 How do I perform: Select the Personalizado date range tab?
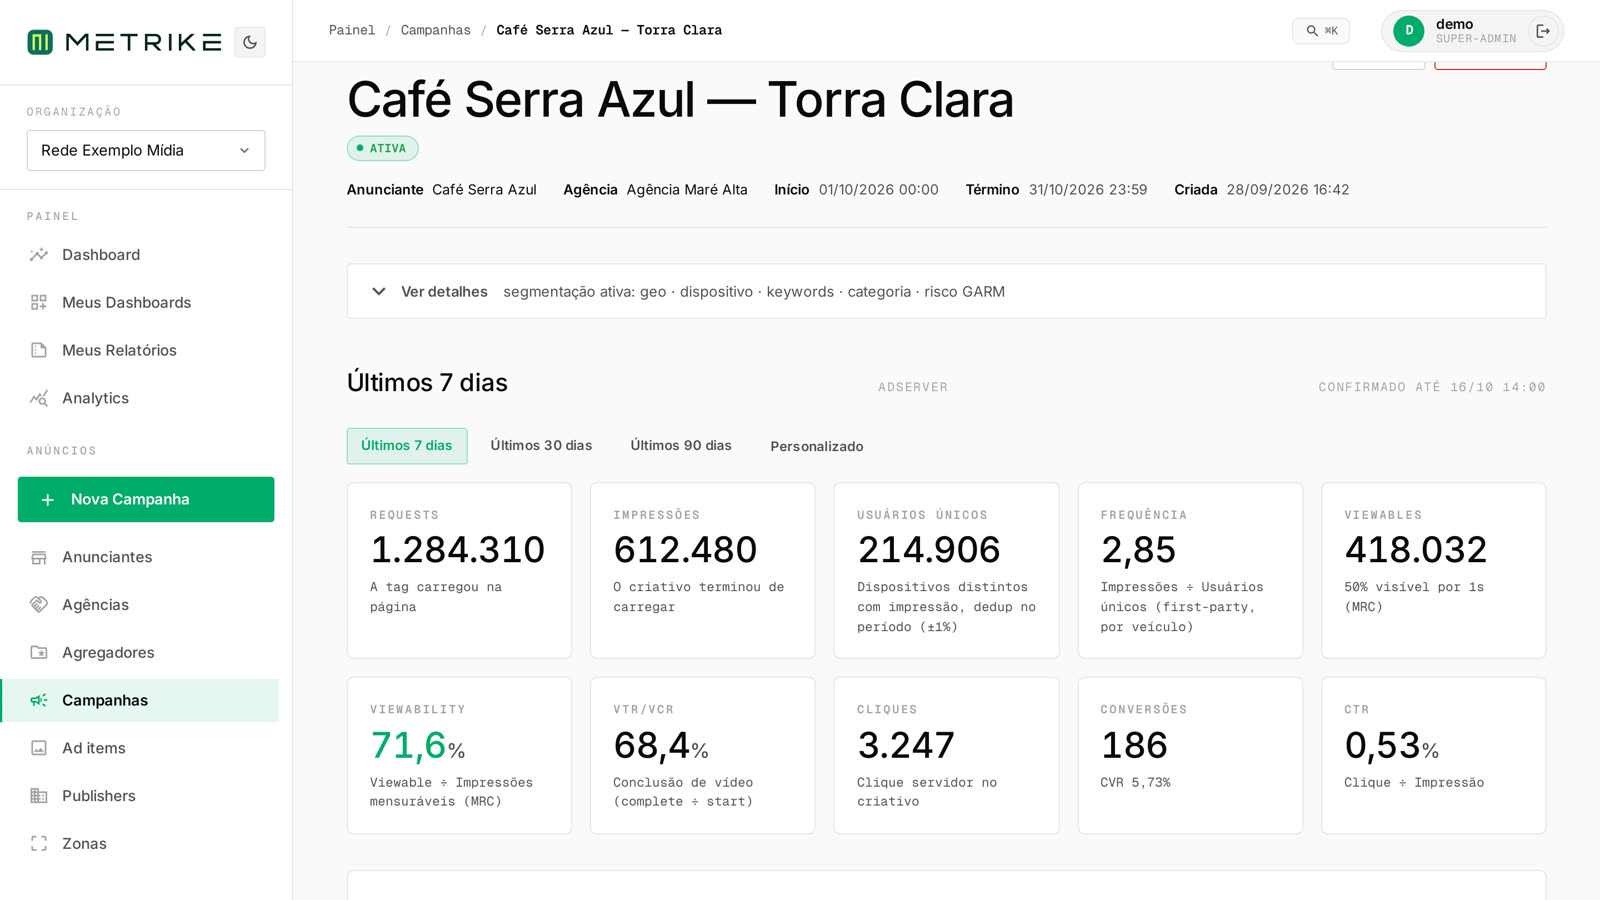click(817, 446)
